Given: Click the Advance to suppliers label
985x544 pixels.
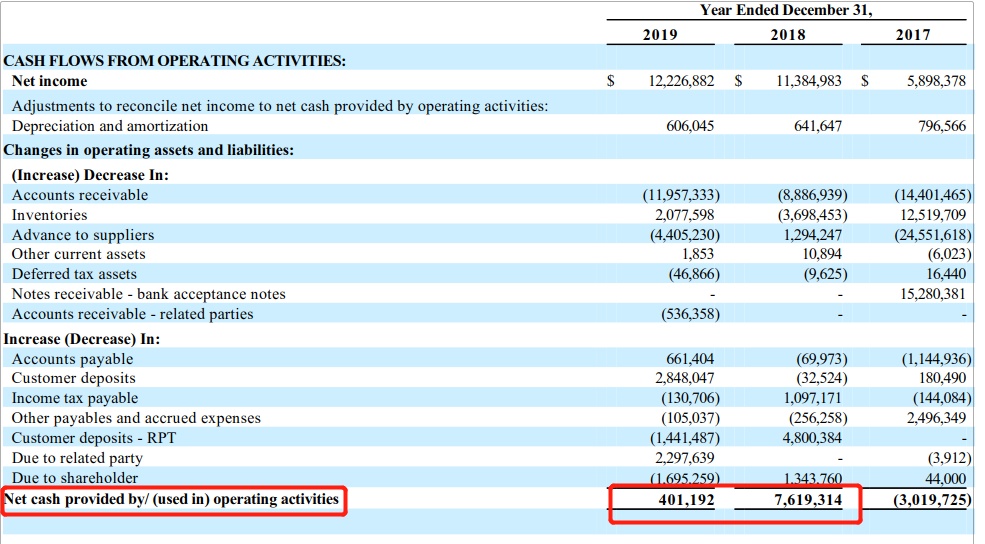Looking at the screenshot, I should [83, 235].
